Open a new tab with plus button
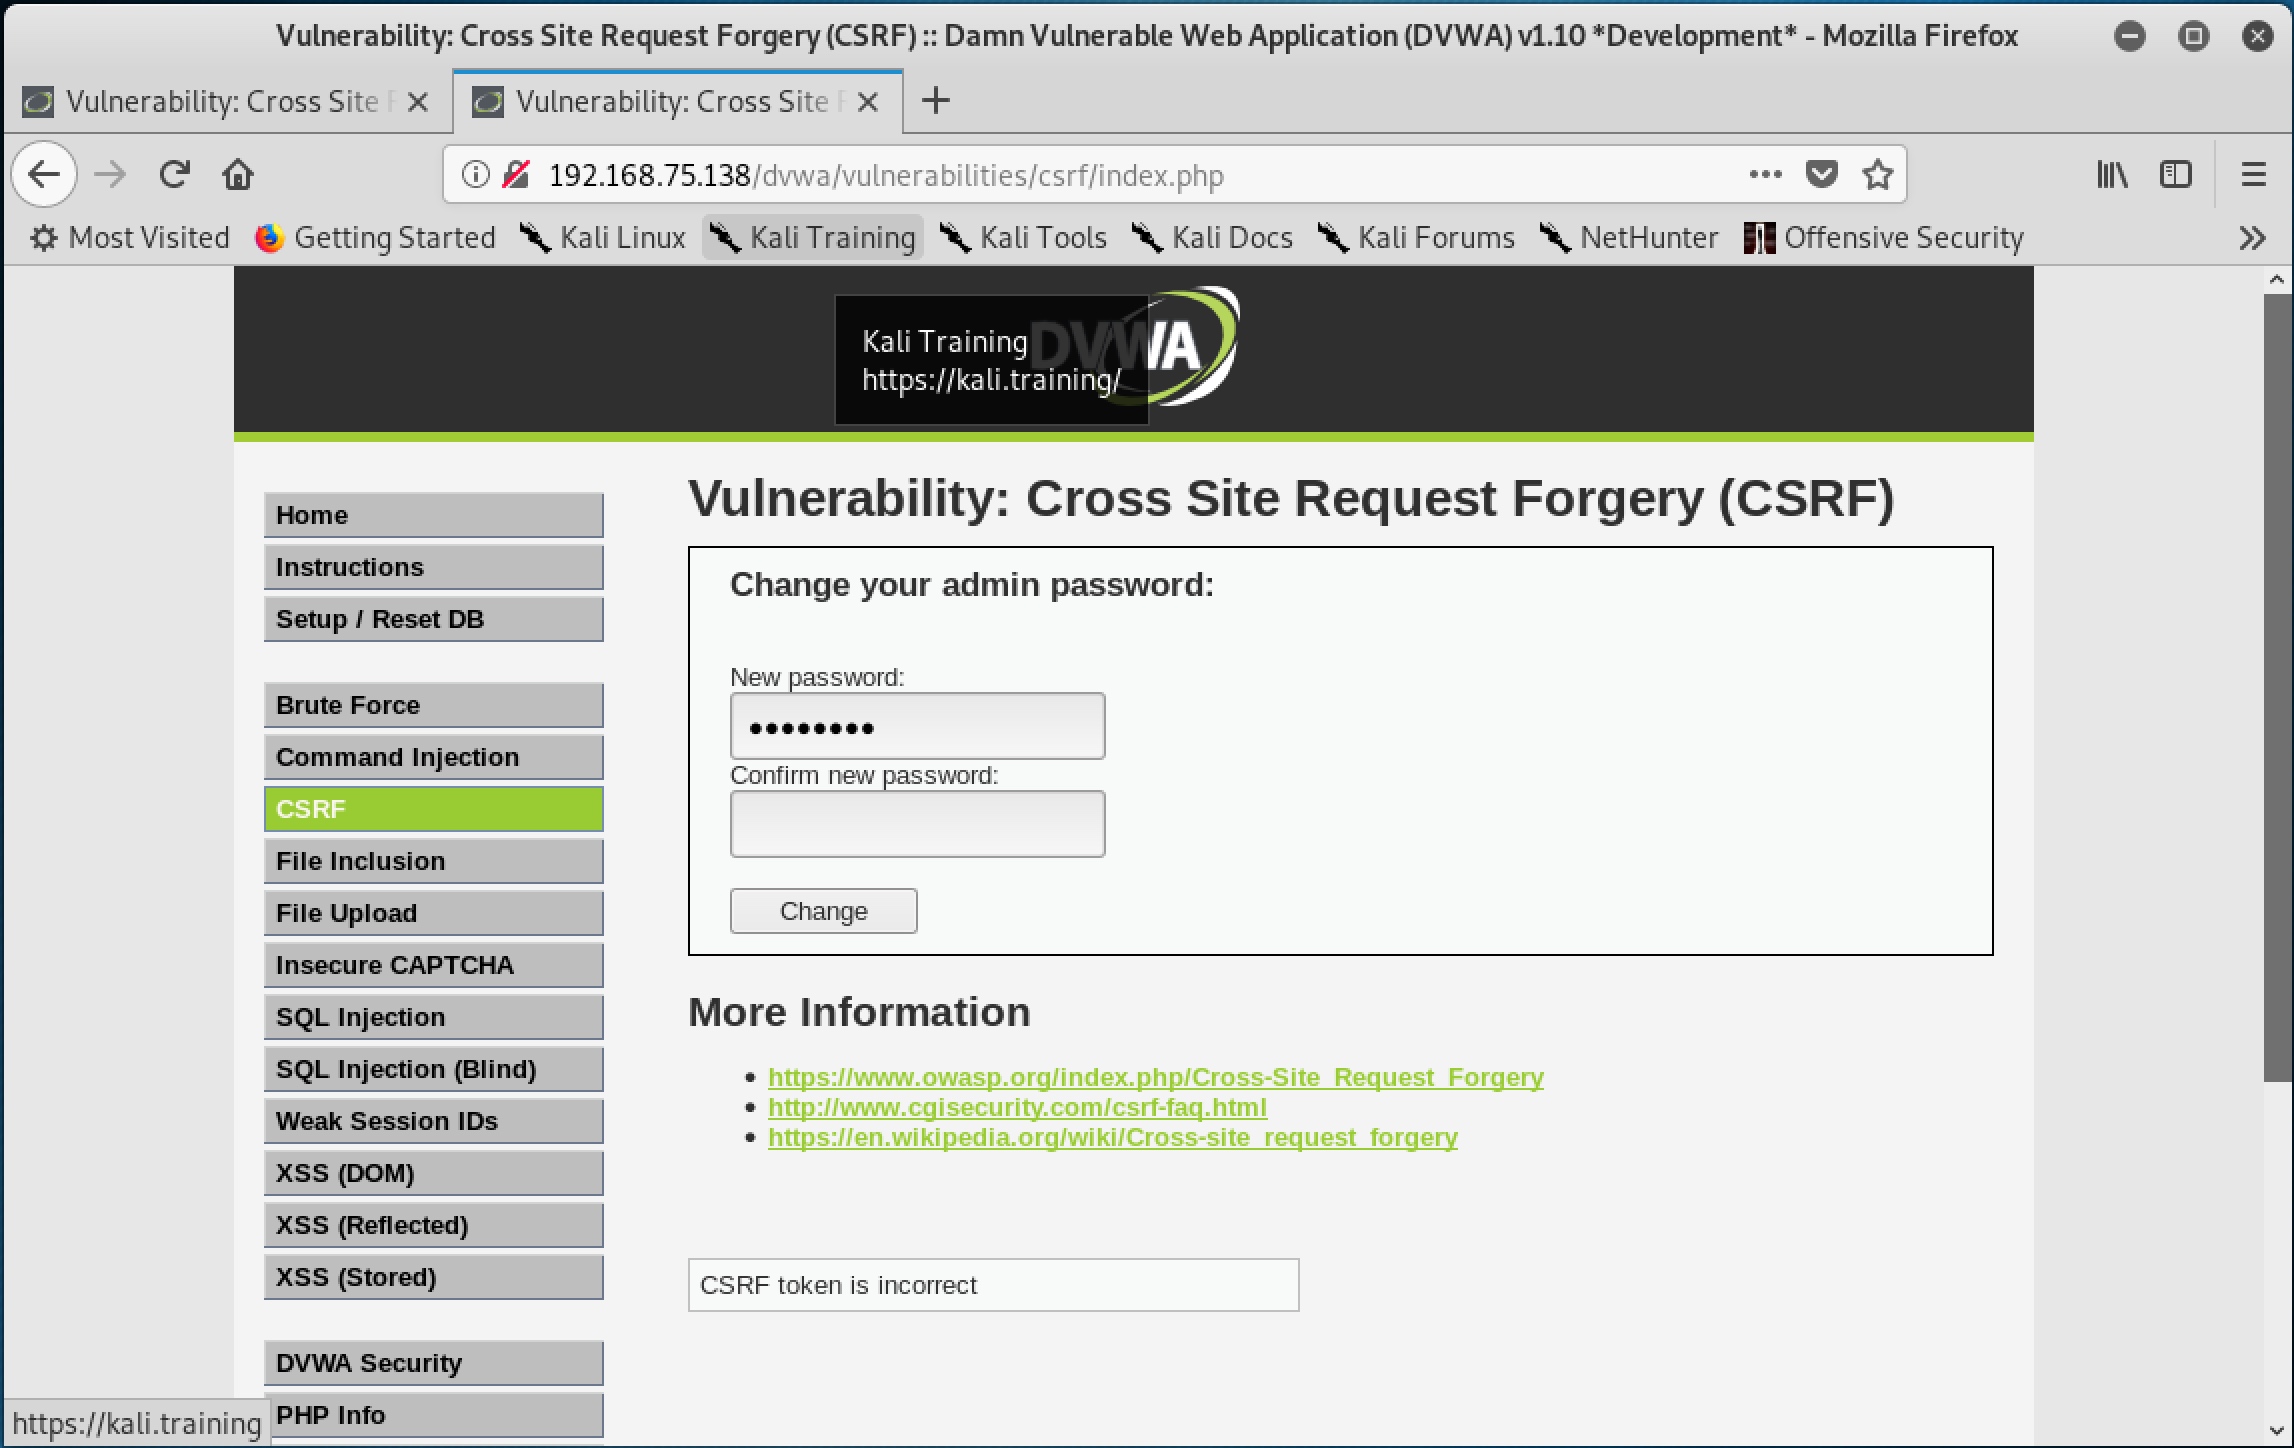Viewport: 2294px width, 1448px height. (935, 101)
